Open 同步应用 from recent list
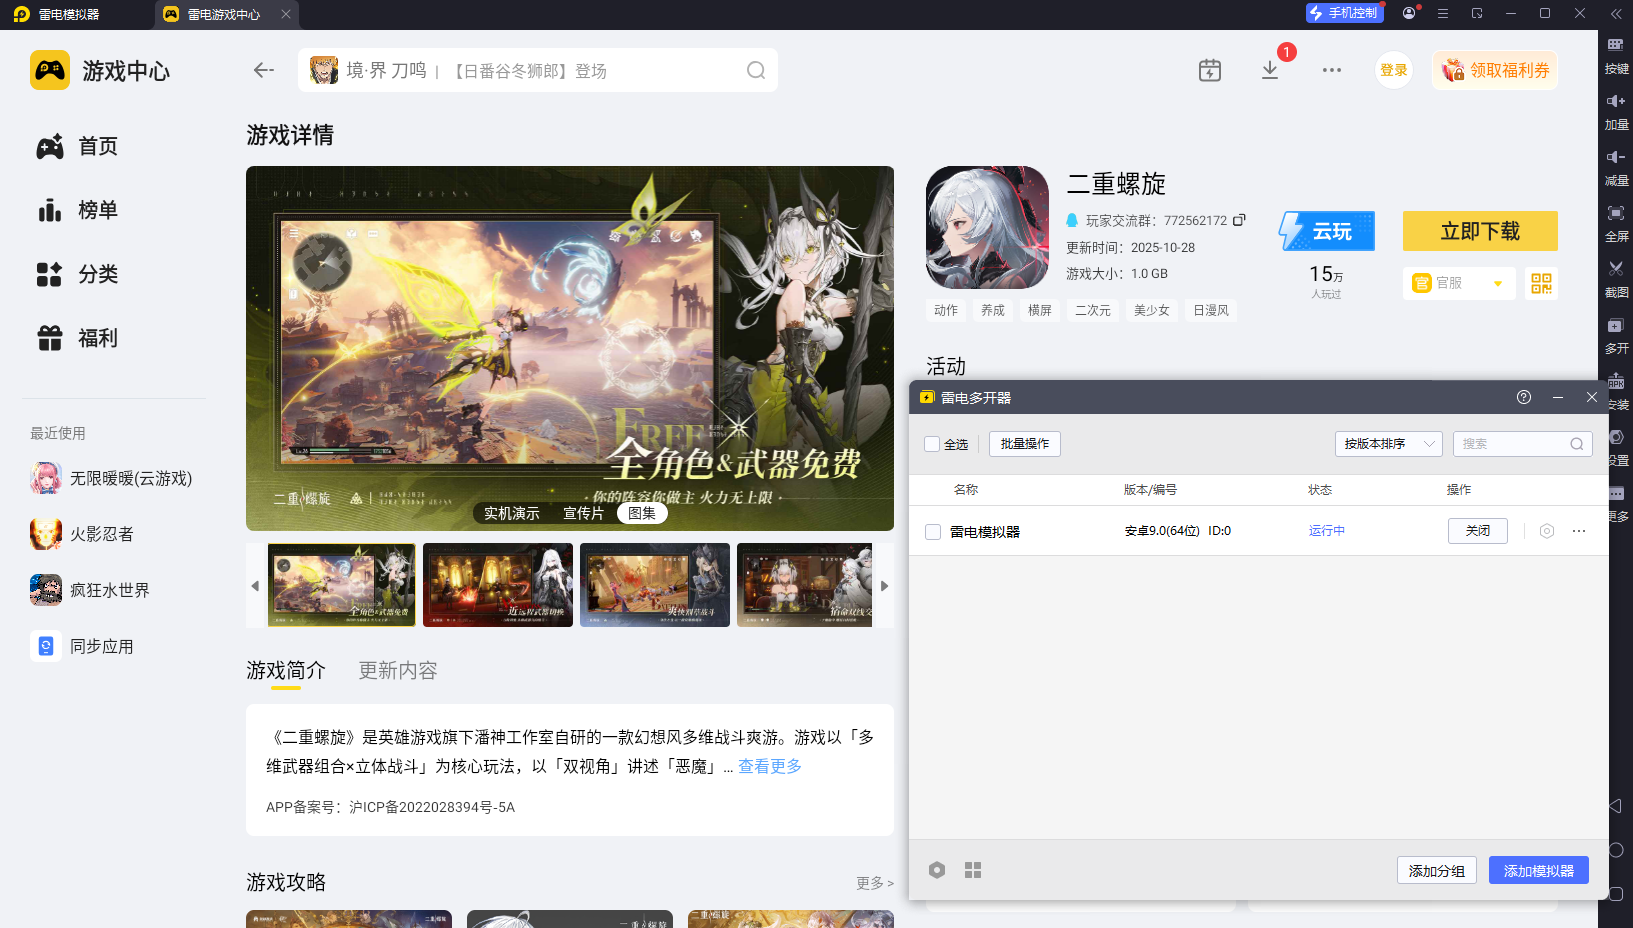Screen dimensions: 1633x928 (x=82, y=647)
